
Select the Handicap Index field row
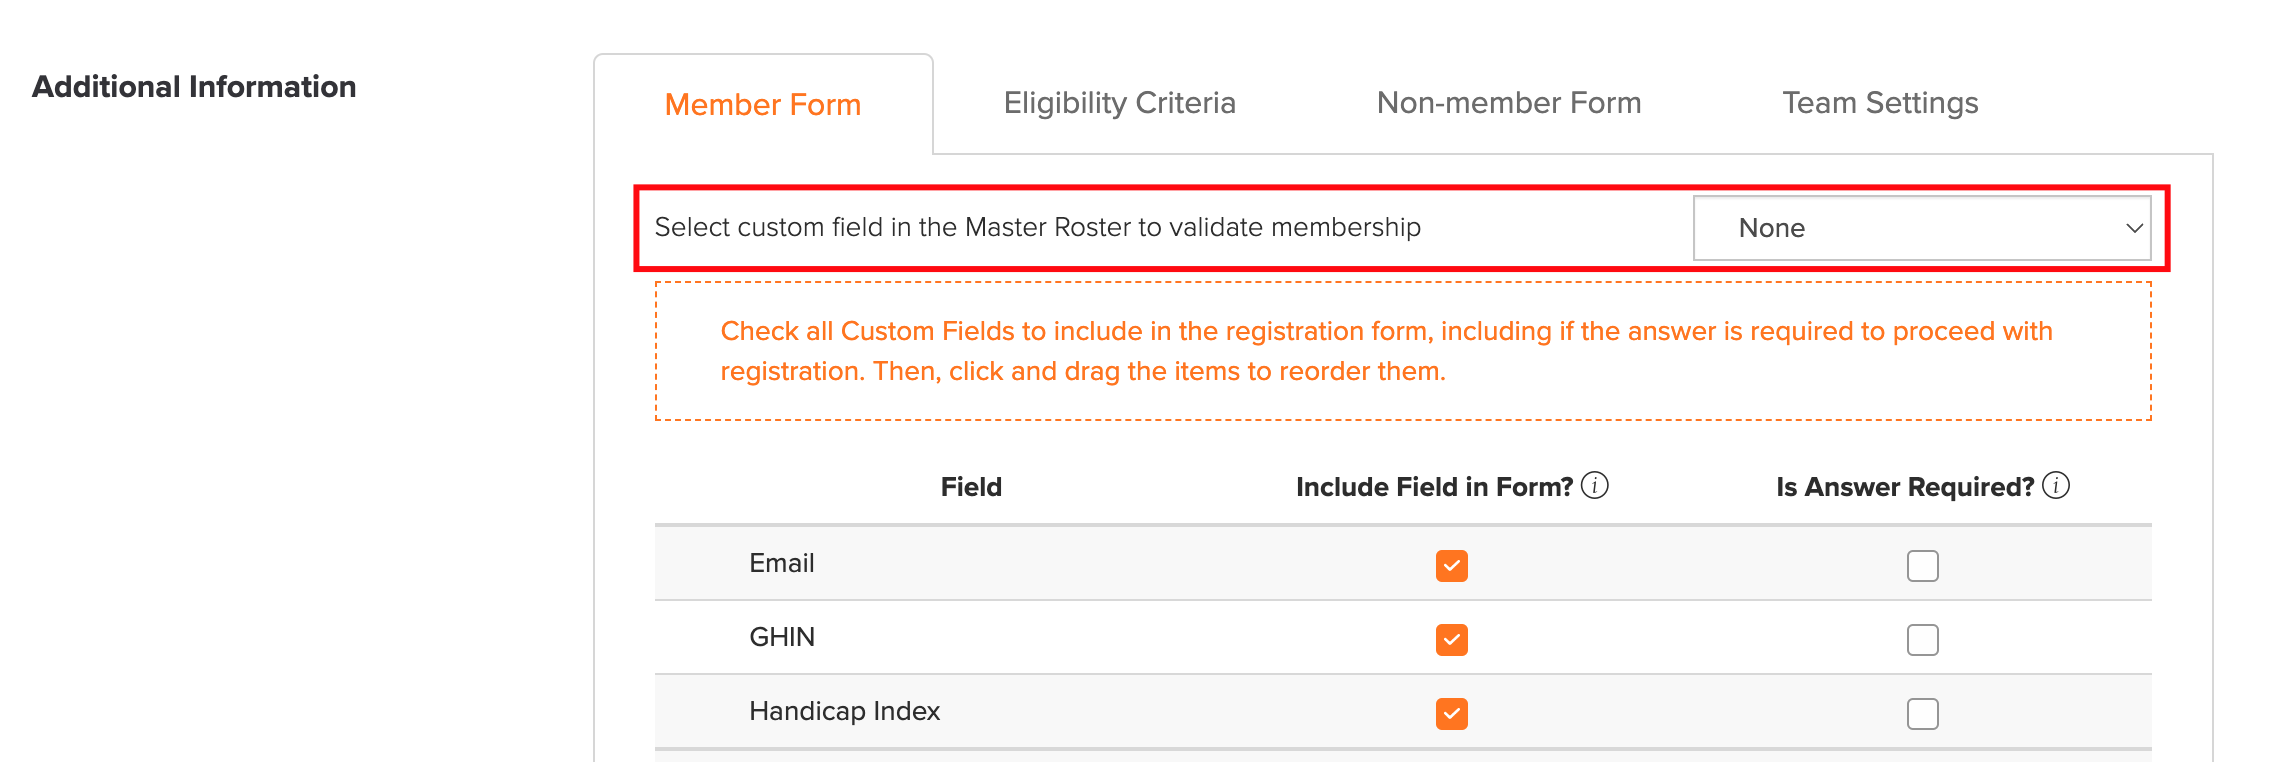click(x=1403, y=712)
